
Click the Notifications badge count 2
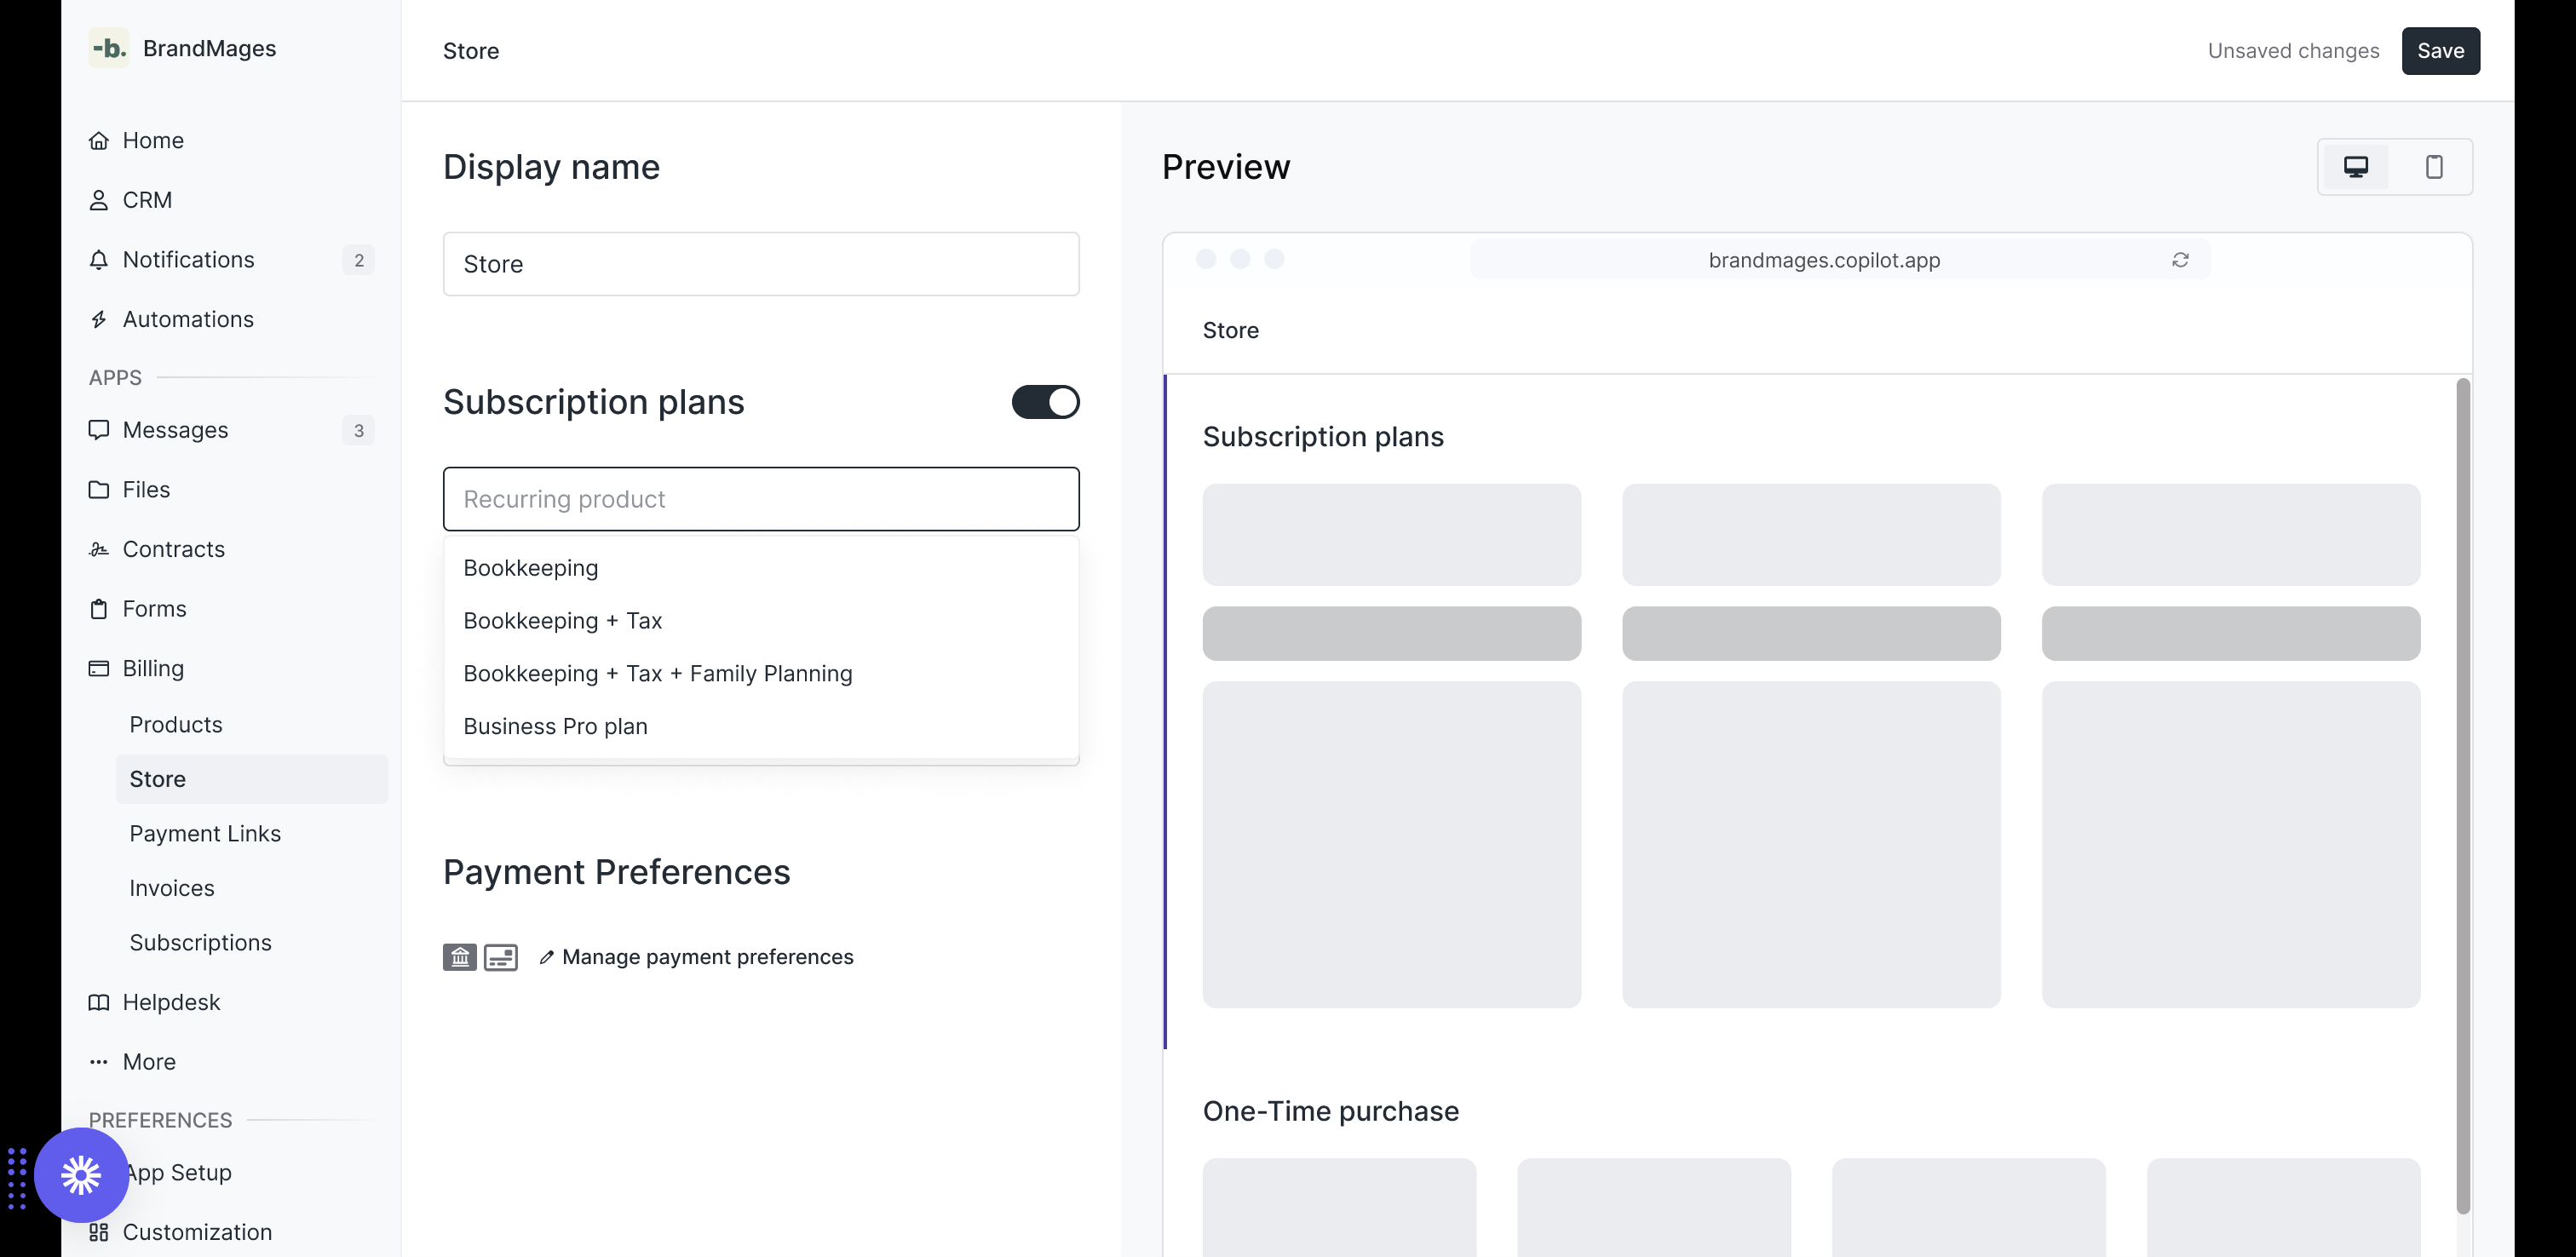point(358,260)
